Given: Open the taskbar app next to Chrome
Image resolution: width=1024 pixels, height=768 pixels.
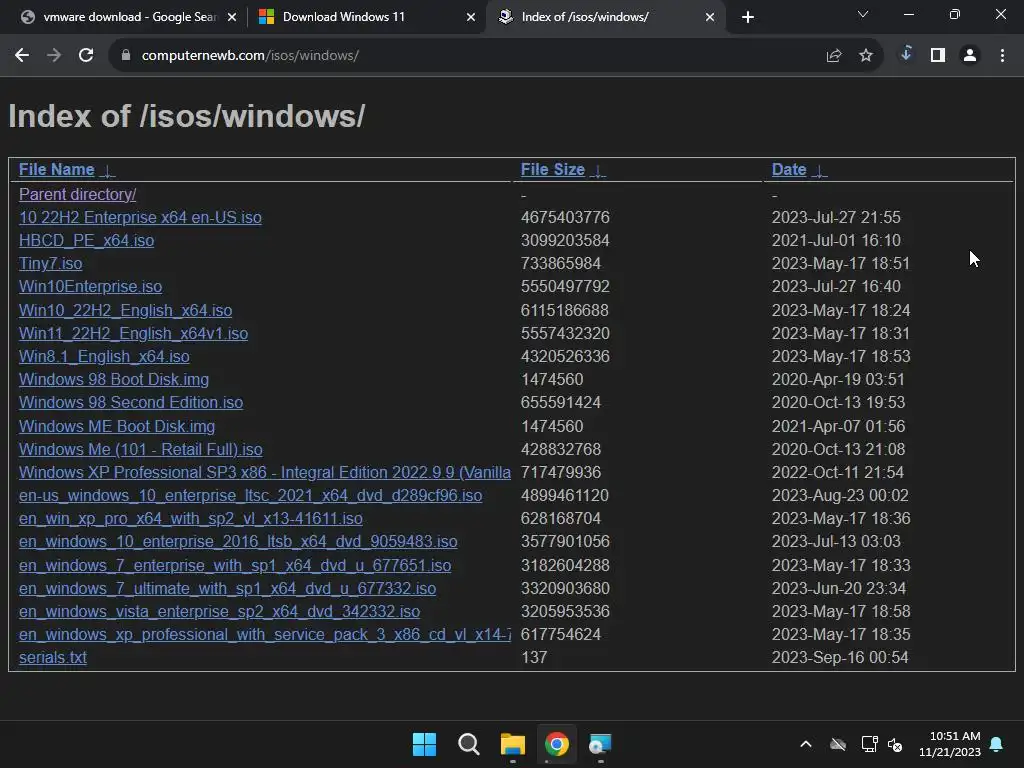Looking at the screenshot, I should click(x=600, y=744).
